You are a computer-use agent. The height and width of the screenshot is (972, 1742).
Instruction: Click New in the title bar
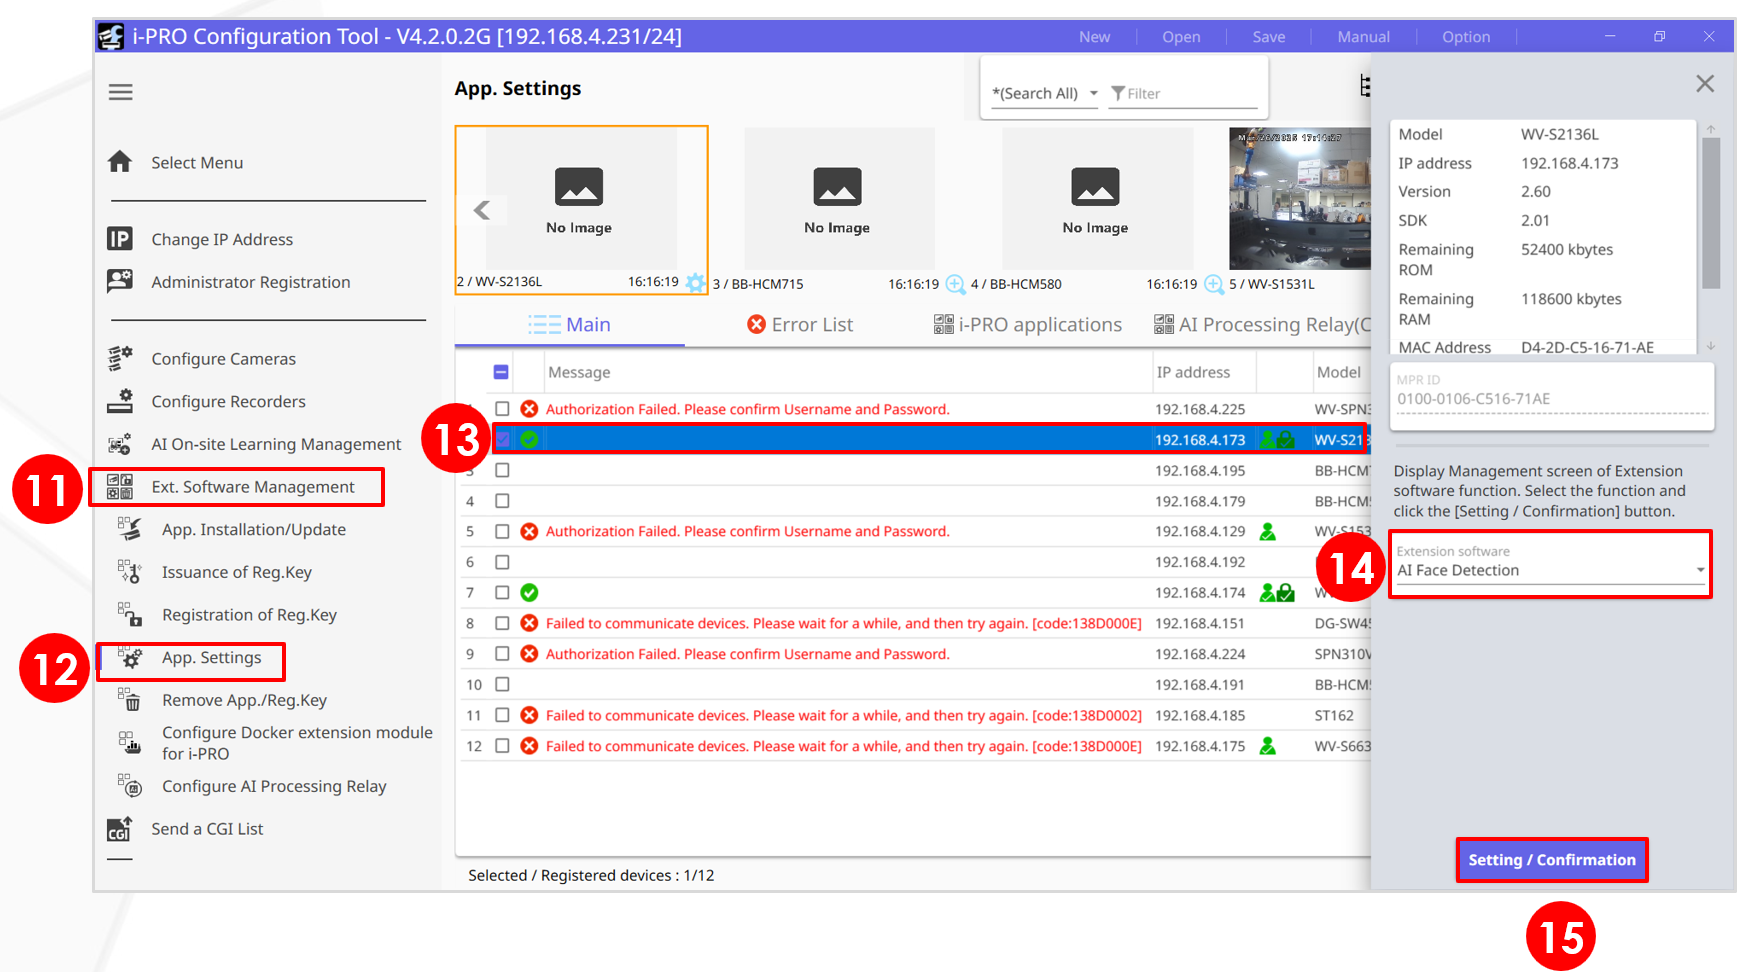[x=1094, y=36]
